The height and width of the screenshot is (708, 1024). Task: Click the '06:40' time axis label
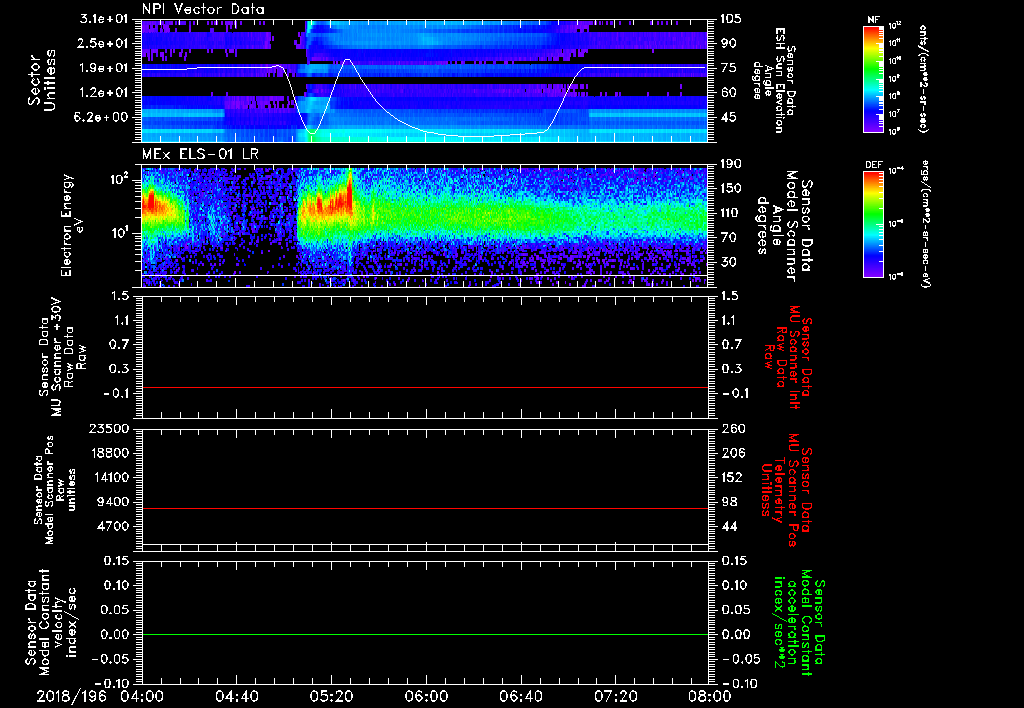click(520, 696)
